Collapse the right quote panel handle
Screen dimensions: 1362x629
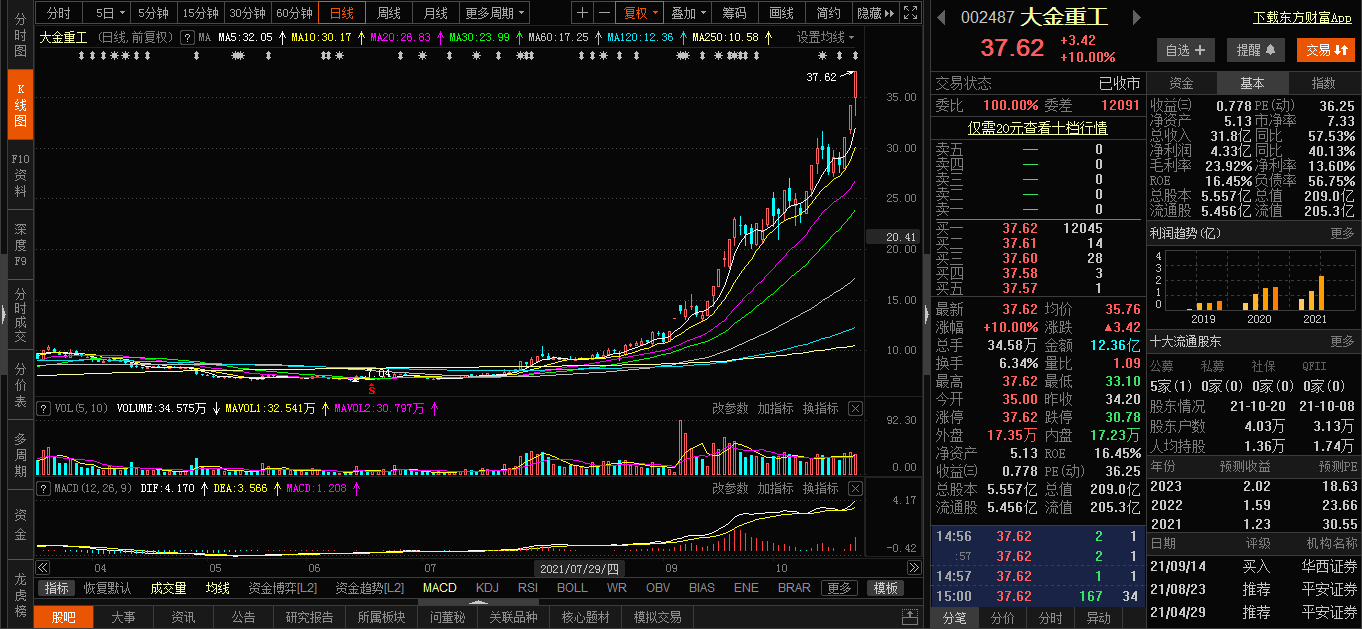pyautogui.click(x=926, y=314)
